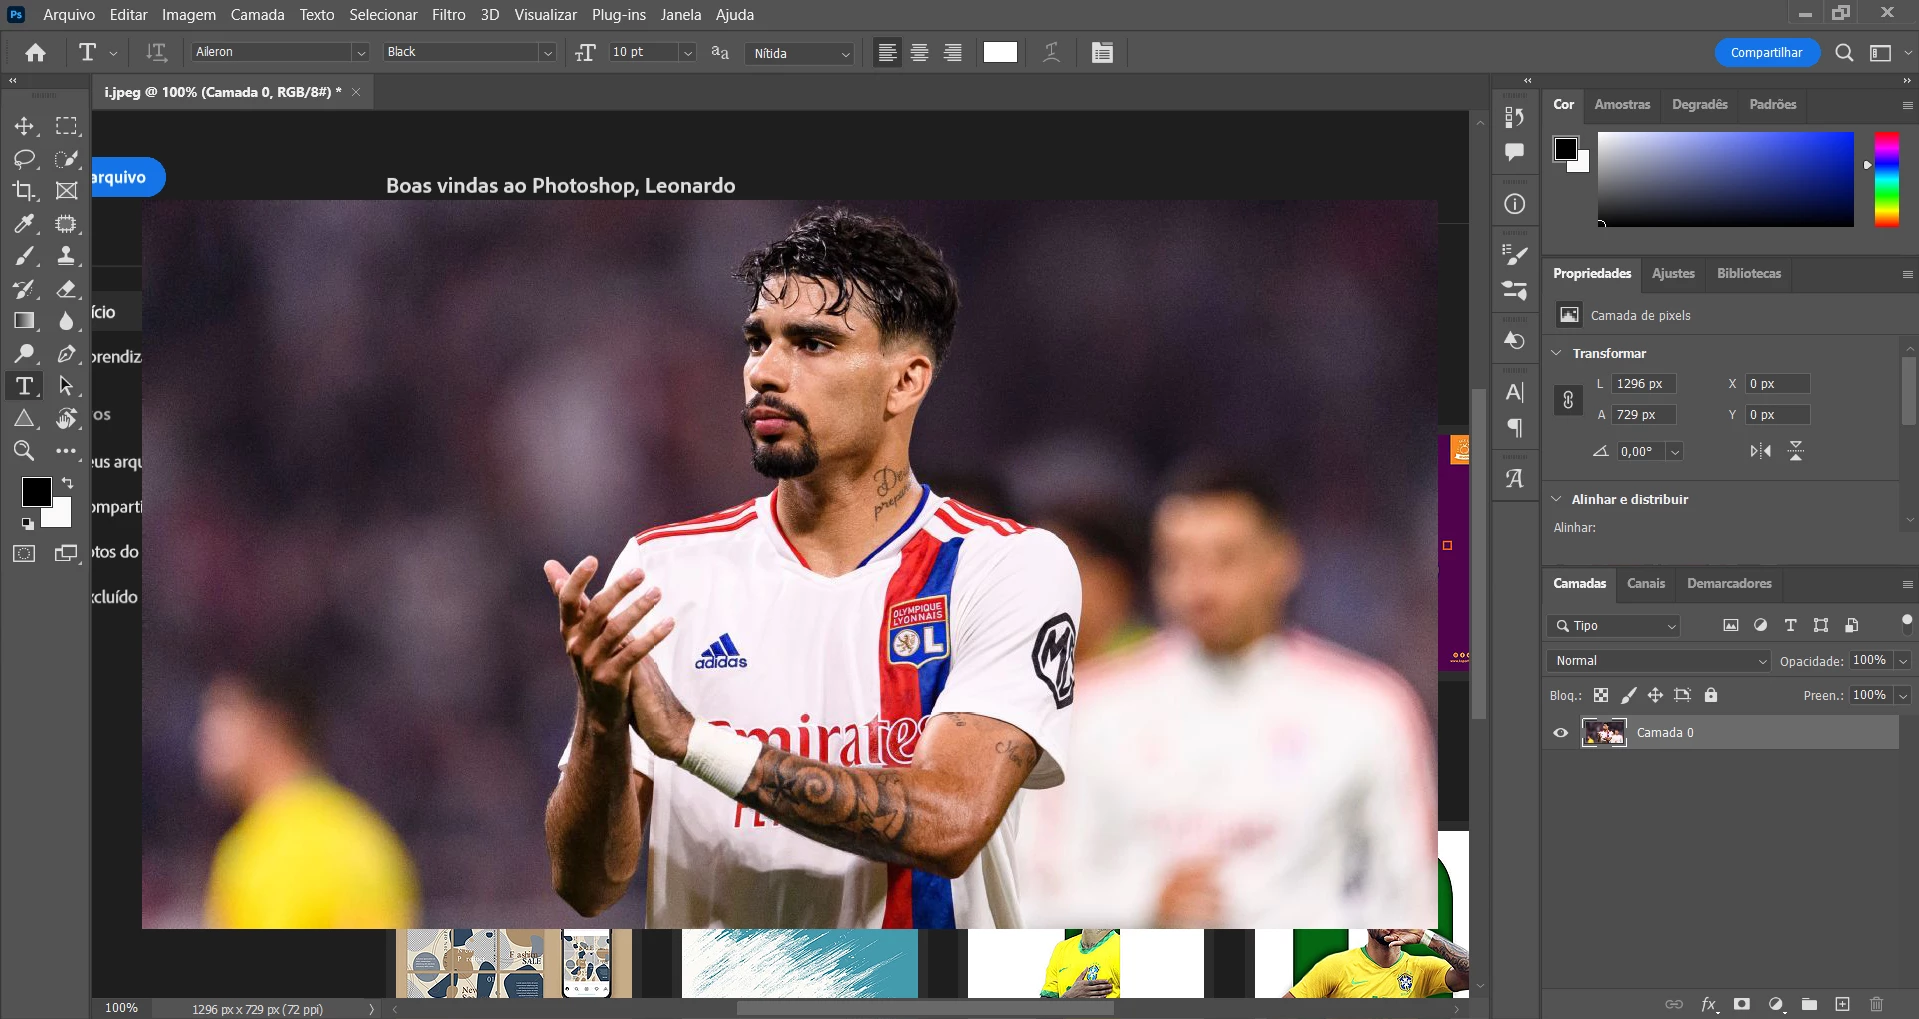The width and height of the screenshot is (1919, 1019).
Task: Delete layer trash icon
Action: (x=1876, y=1004)
